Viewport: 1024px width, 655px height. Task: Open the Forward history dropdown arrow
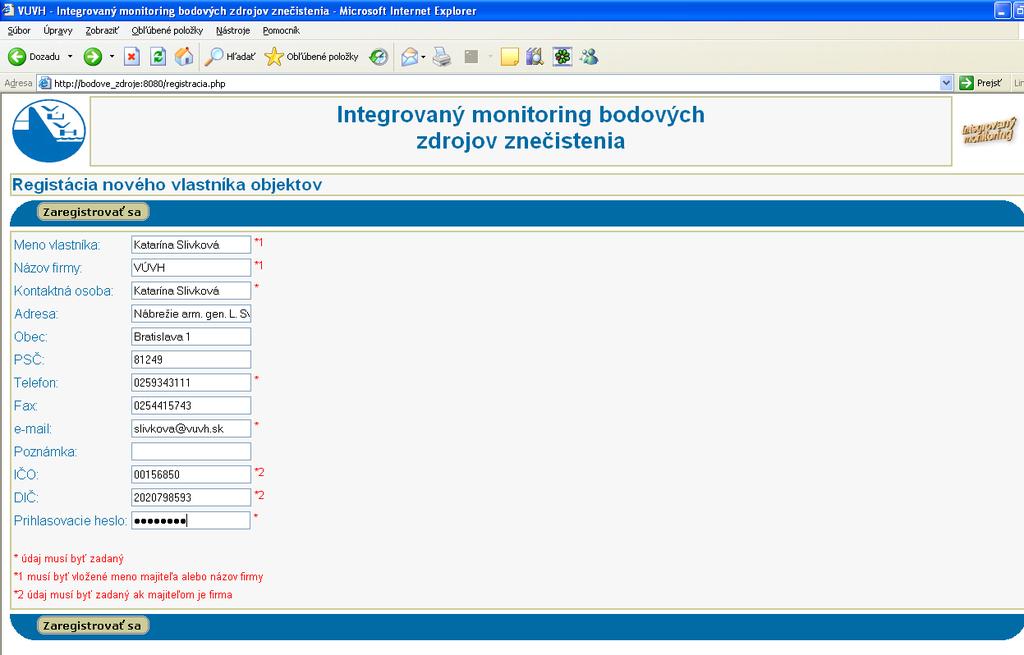[112, 57]
